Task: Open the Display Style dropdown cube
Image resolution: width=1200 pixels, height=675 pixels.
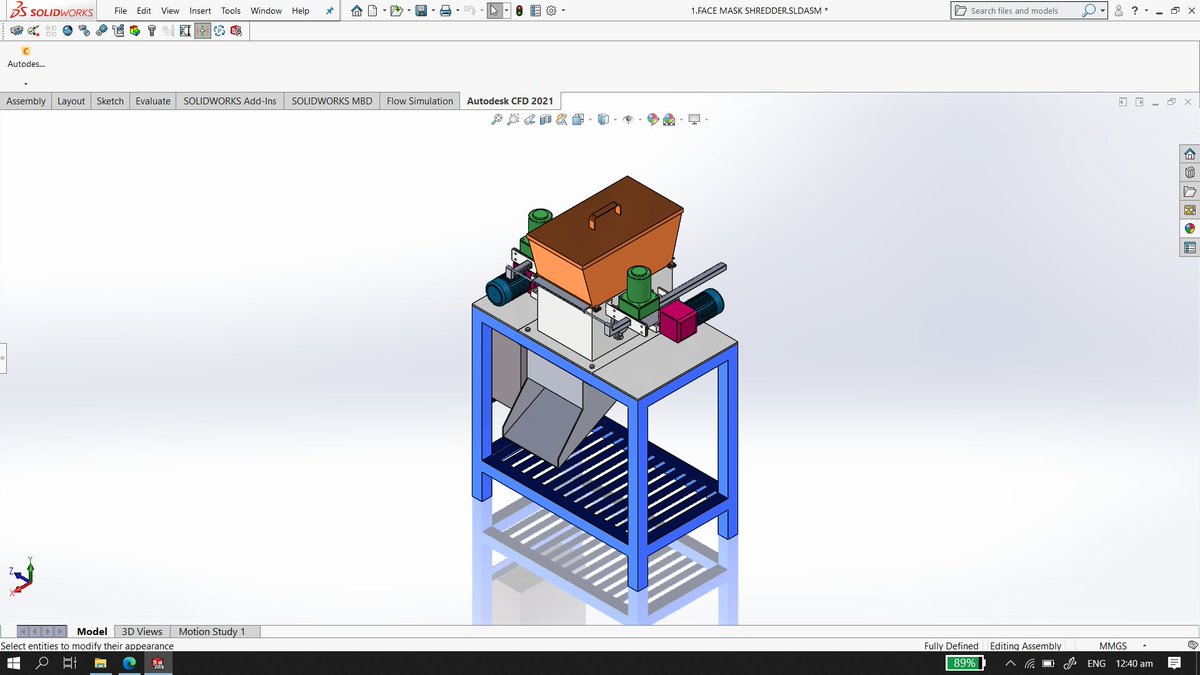Action: point(603,120)
